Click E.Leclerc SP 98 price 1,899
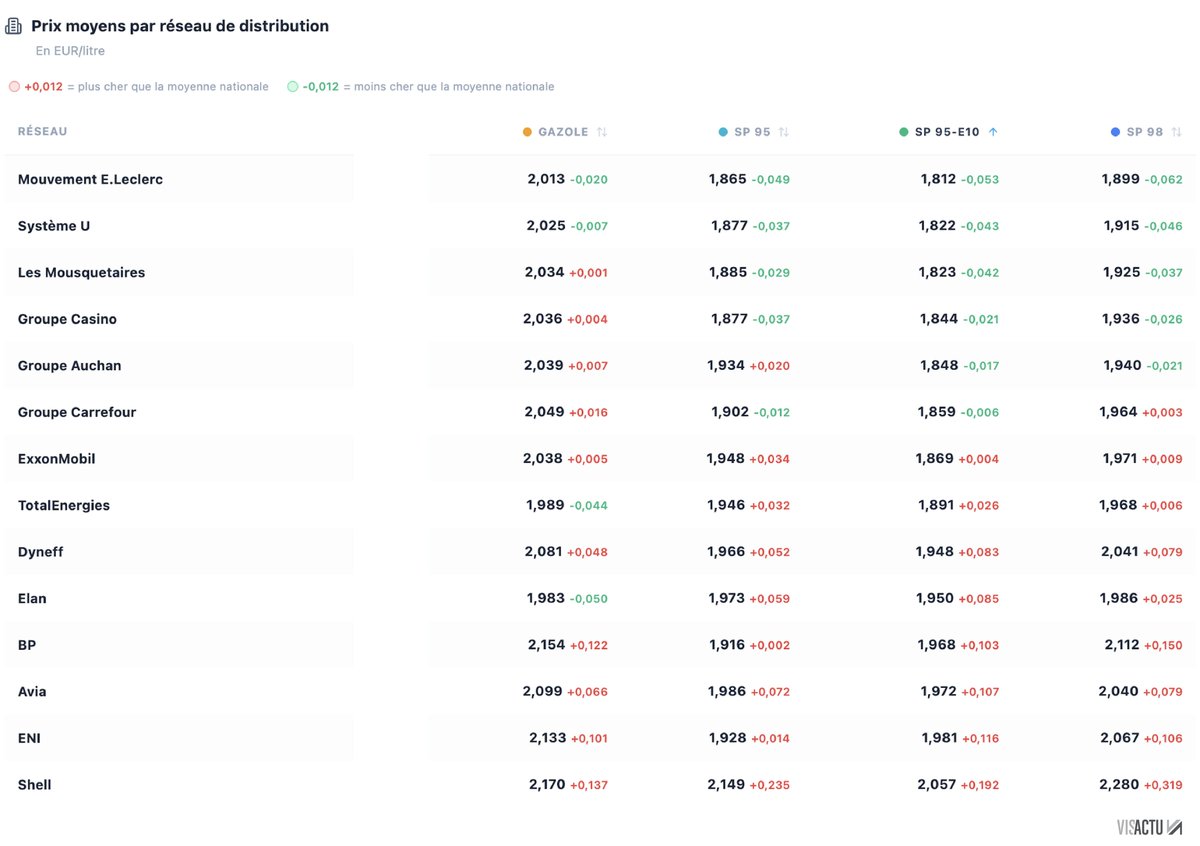 (x=1120, y=179)
